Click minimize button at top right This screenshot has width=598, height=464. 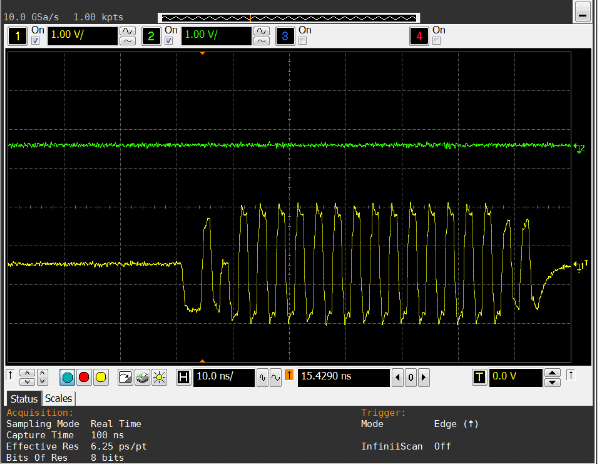click(582, 11)
